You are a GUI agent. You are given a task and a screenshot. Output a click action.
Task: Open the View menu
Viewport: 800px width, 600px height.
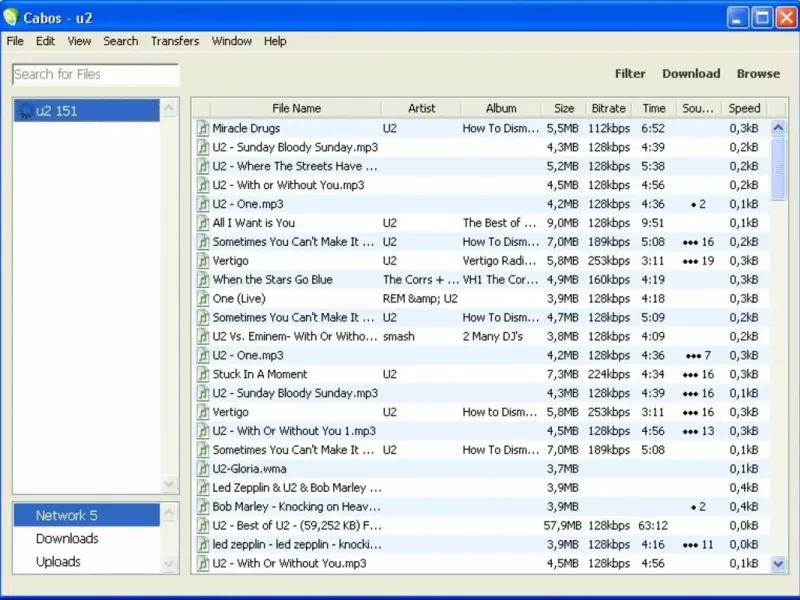point(79,41)
